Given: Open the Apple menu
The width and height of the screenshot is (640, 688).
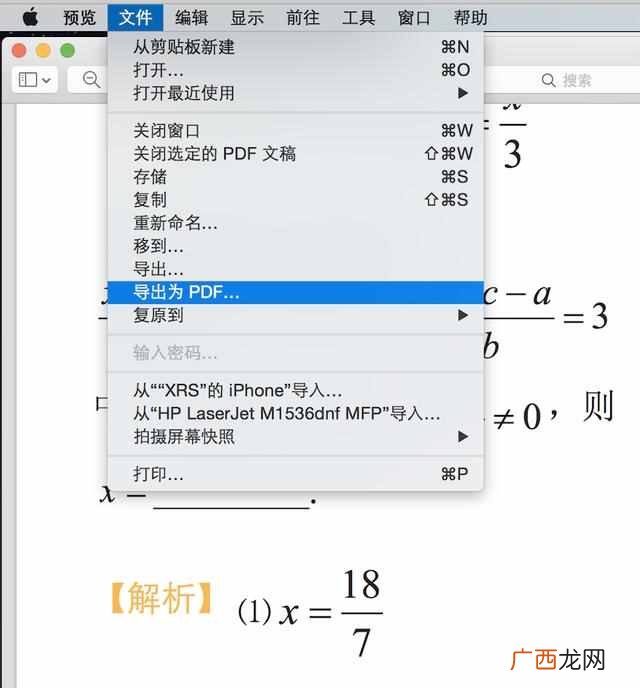Looking at the screenshot, I should (30, 17).
